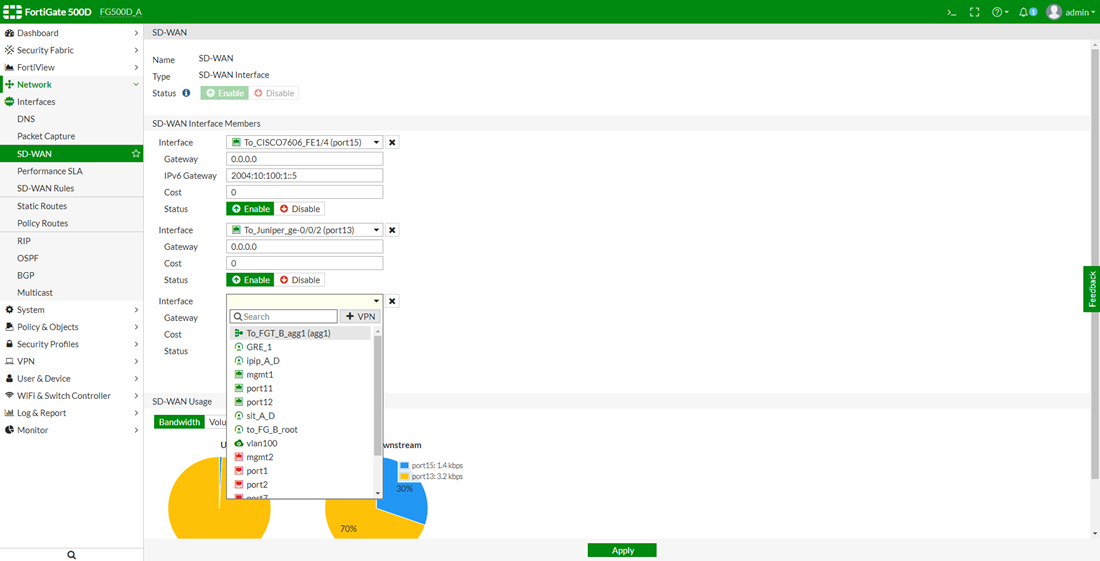Image resolution: width=1100 pixels, height=561 pixels.
Task: Go to Performance SLA page
Action: [x=50, y=171]
